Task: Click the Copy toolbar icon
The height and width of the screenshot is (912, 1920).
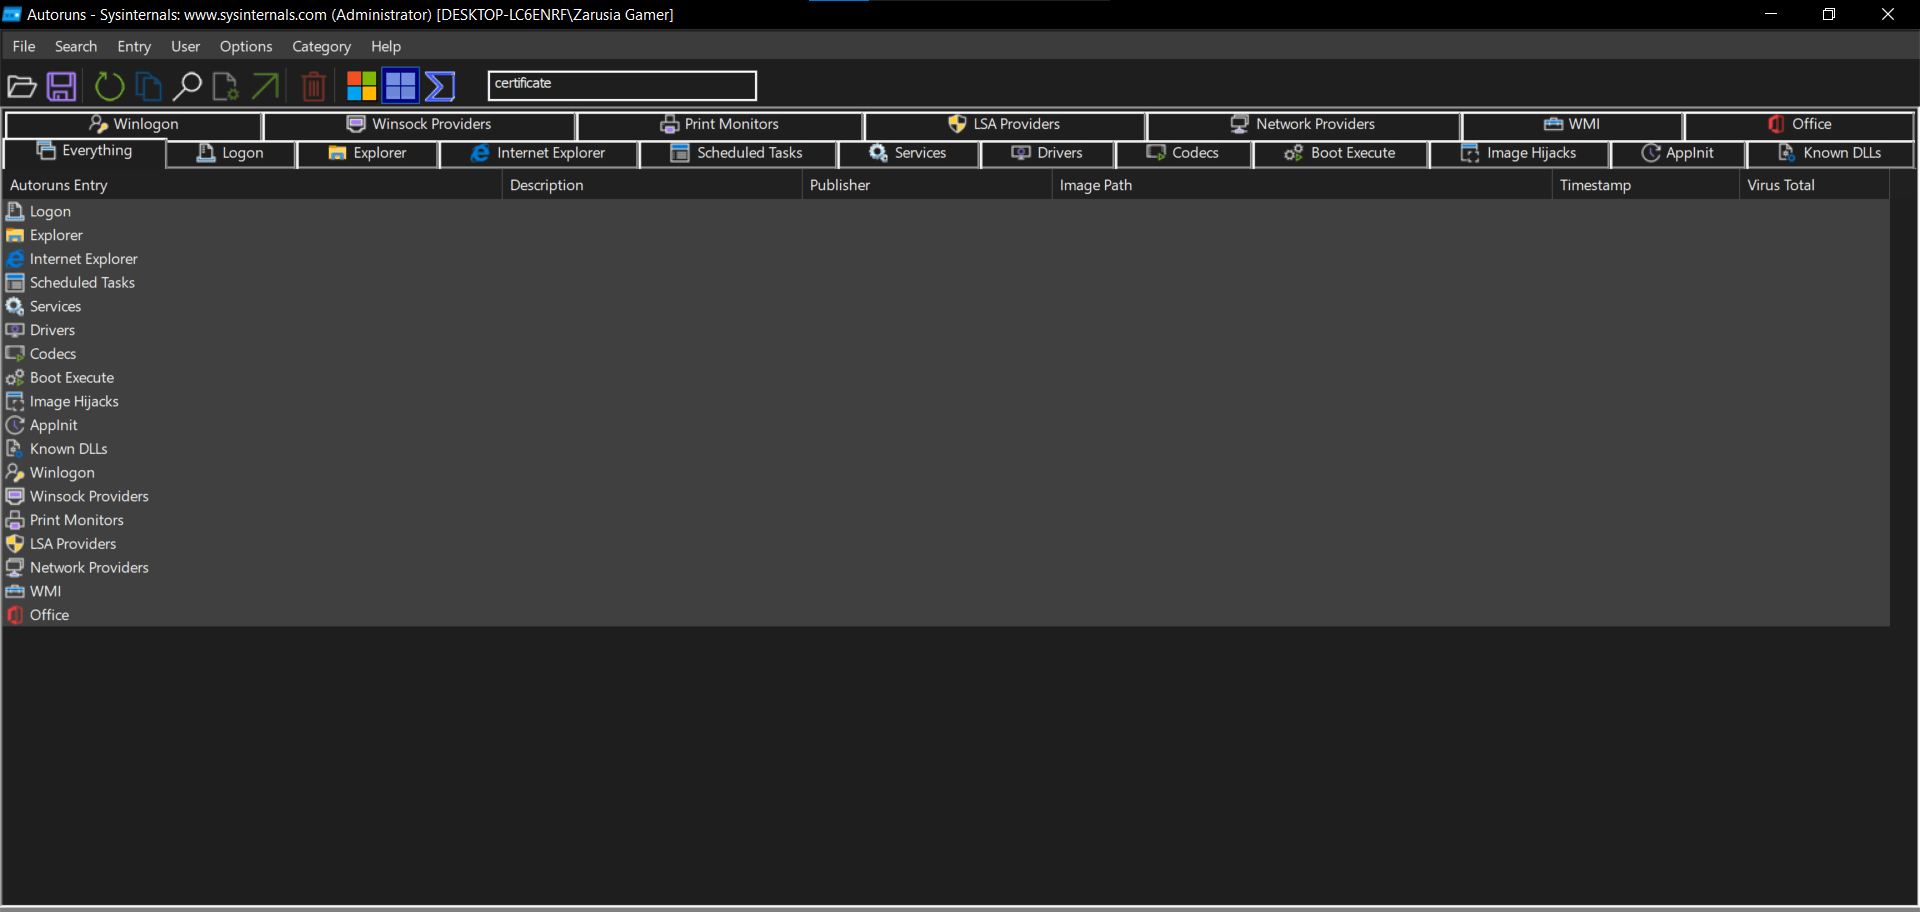Action: [148, 87]
